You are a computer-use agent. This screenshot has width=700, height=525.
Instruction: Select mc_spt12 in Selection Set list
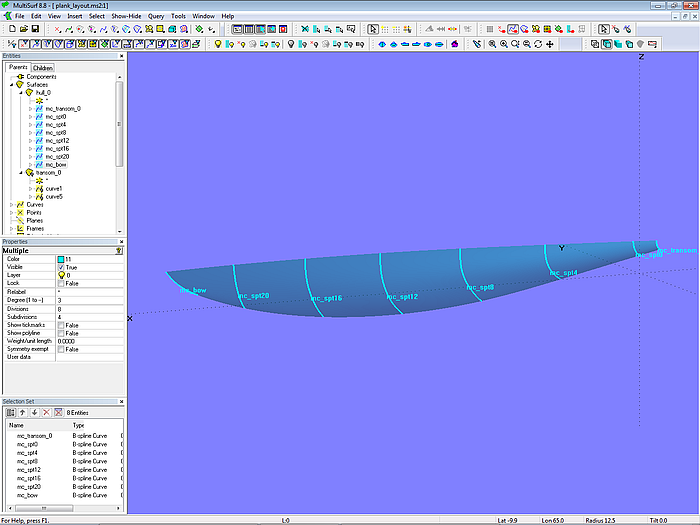(x=29, y=469)
